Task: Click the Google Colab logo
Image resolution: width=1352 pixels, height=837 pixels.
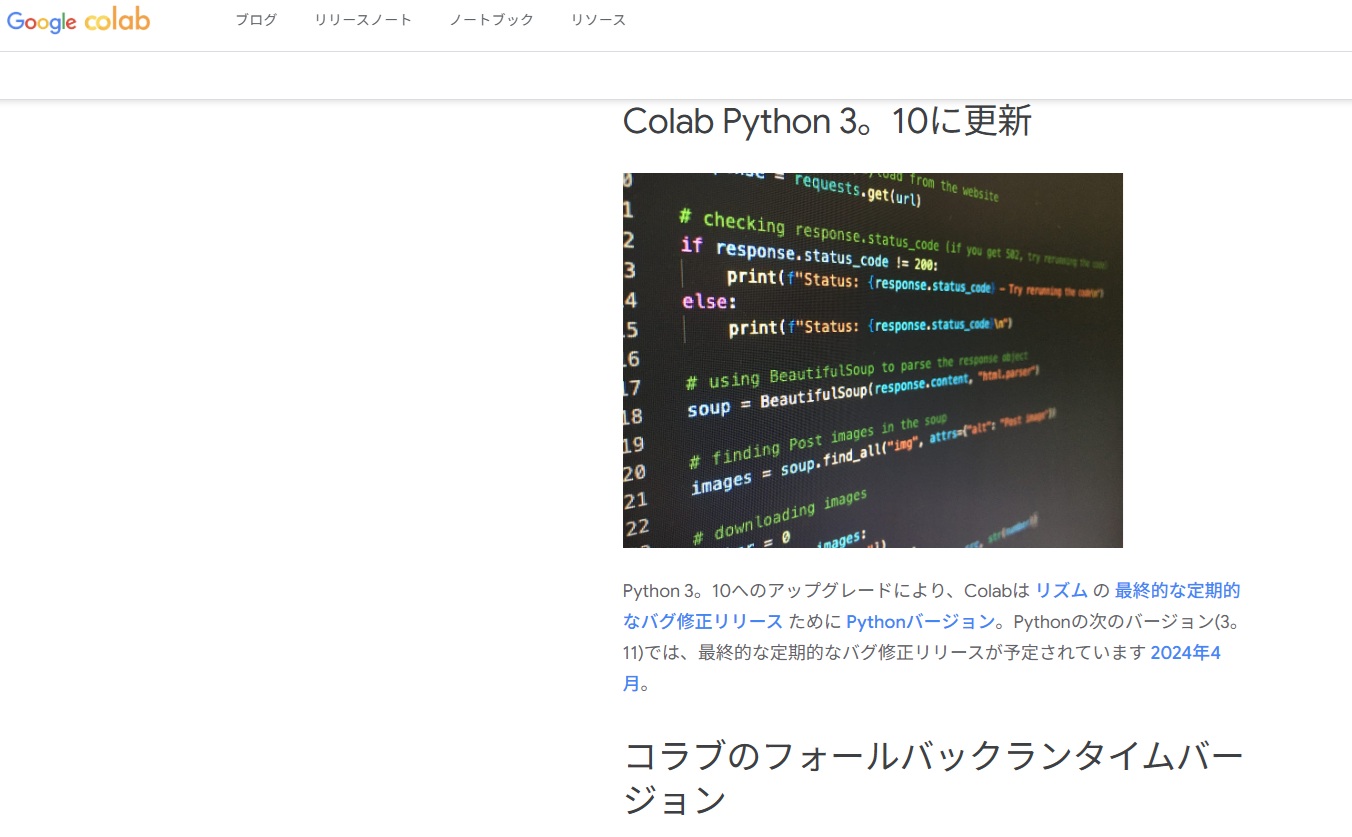Action: [x=78, y=20]
